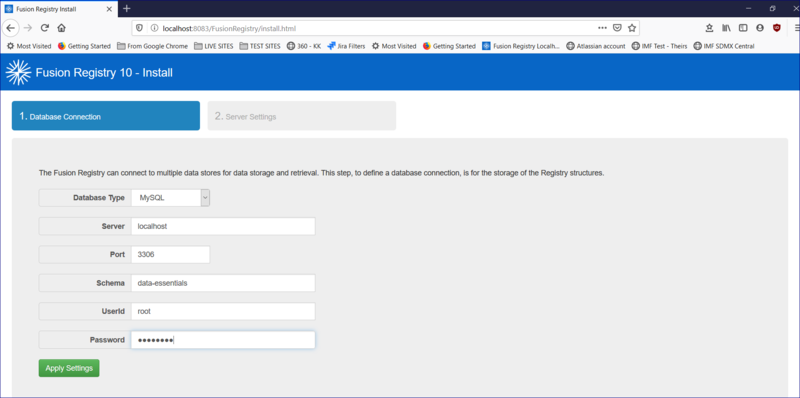
Task: Click the Fusion Registry starburst logo
Action: pos(18,72)
